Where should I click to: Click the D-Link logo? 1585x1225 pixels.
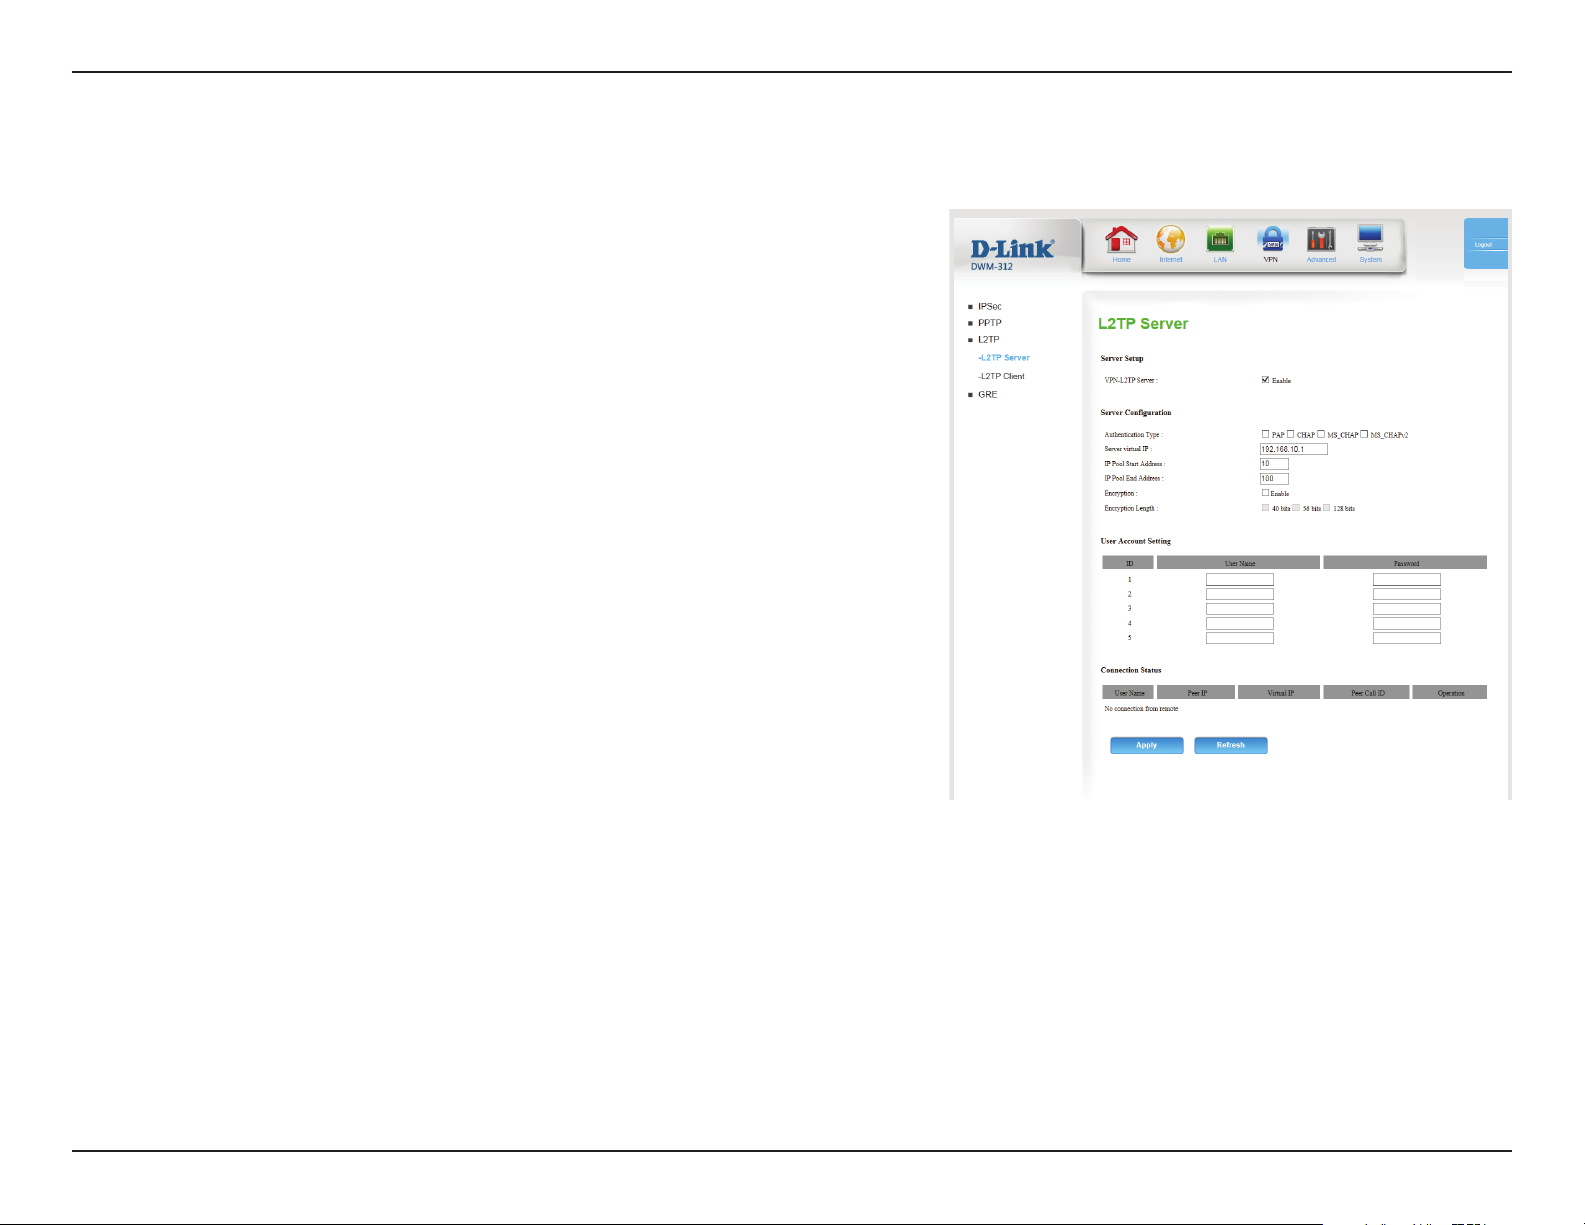(1012, 249)
